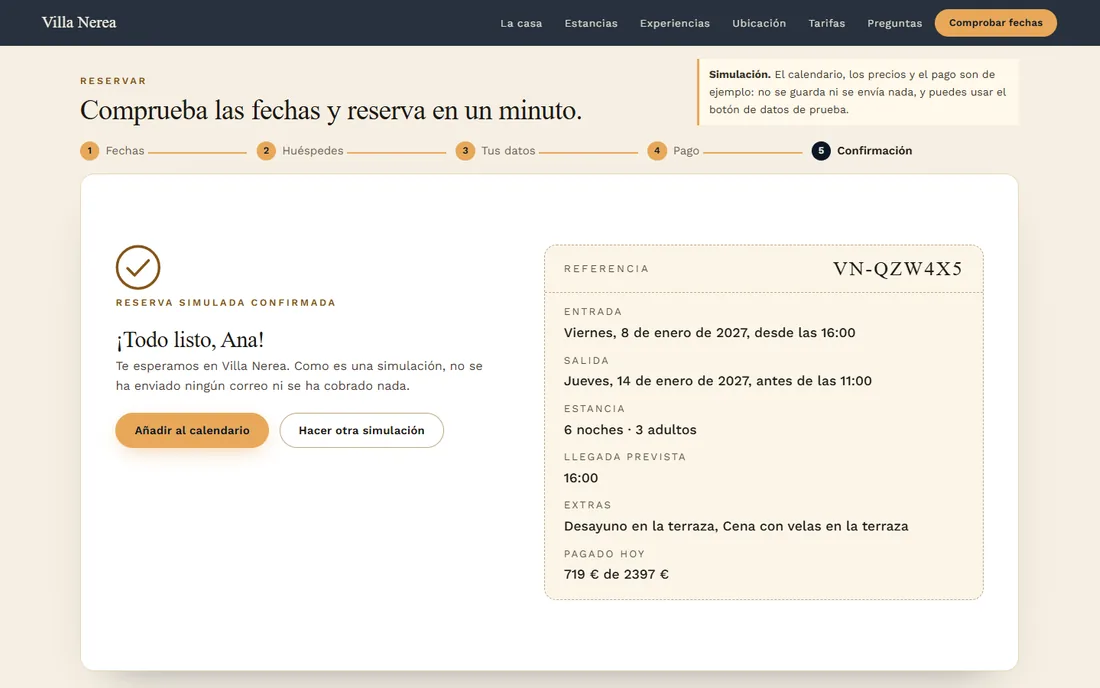
Task: Go back to step 1 Fechas
Action: click(x=112, y=151)
